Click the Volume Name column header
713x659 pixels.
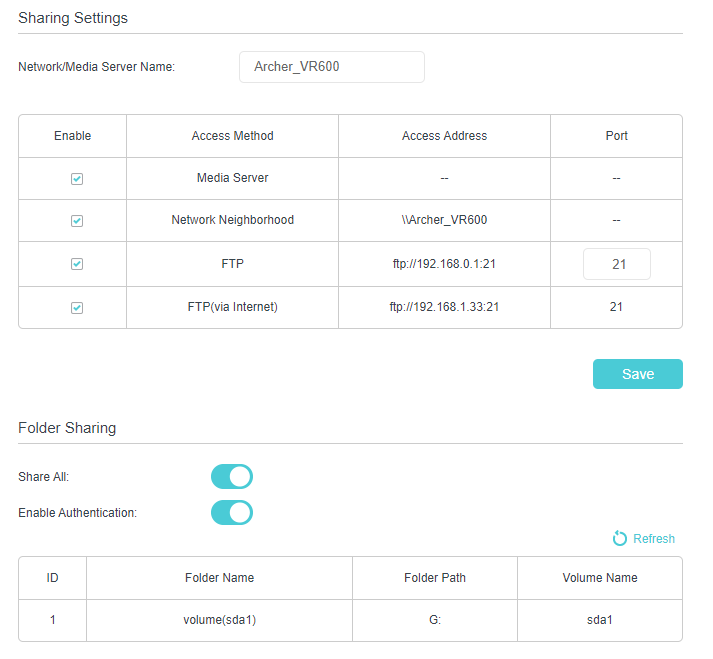(x=599, y=577)
